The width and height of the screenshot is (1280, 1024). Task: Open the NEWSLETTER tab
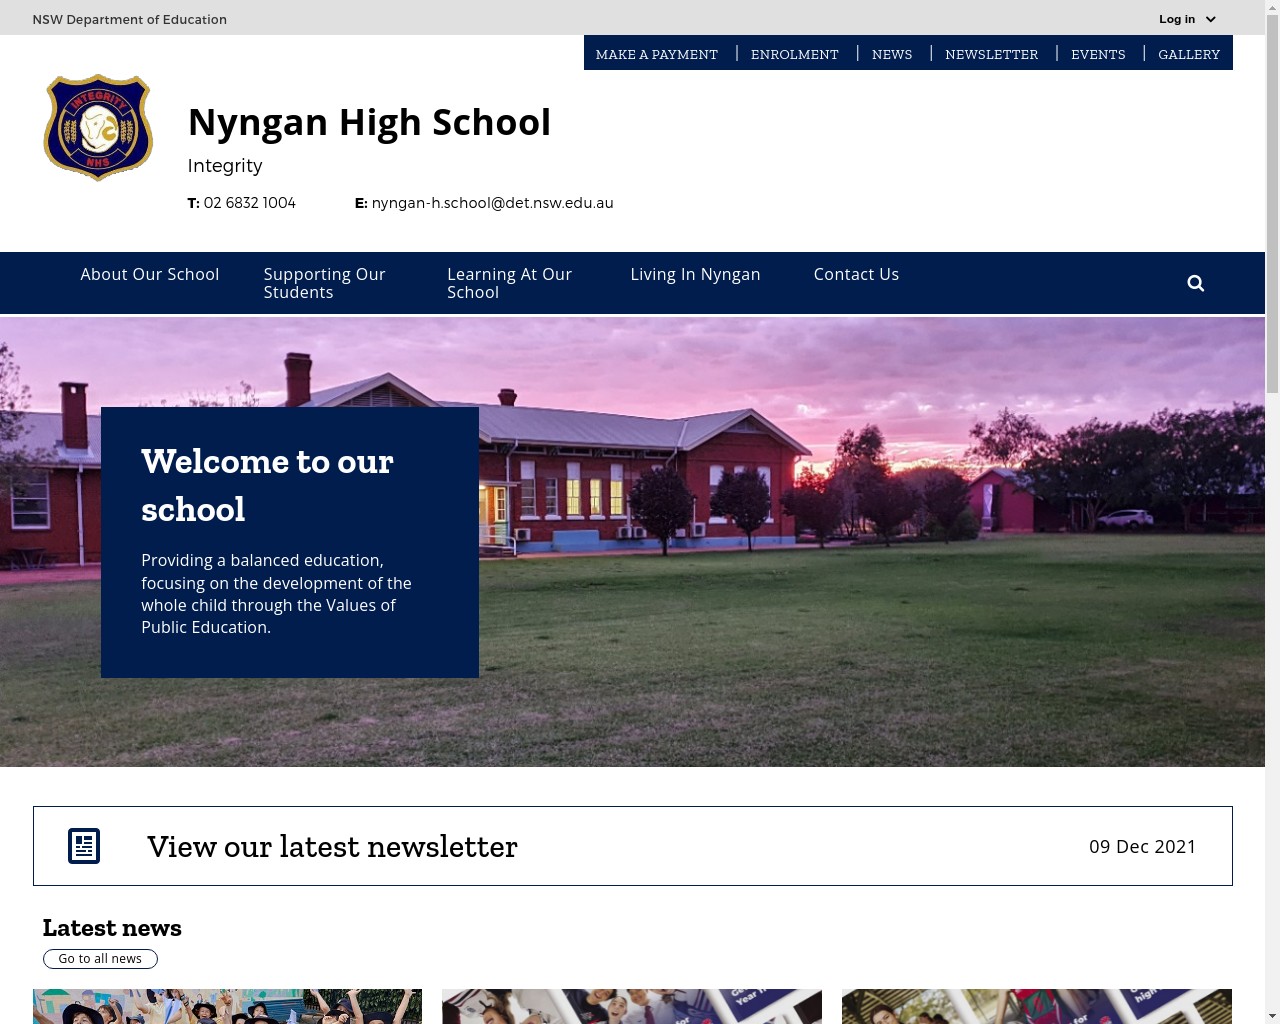pos(991,54)
